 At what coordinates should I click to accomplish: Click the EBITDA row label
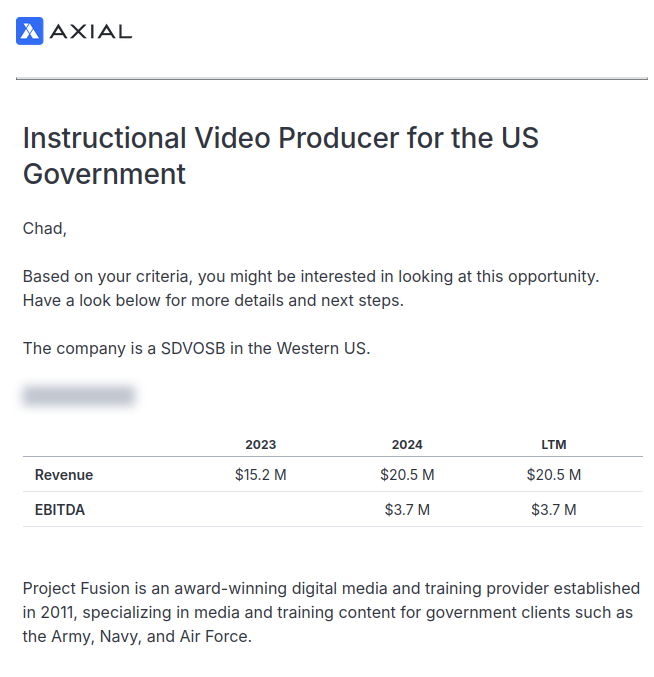[x=60, y=510]
